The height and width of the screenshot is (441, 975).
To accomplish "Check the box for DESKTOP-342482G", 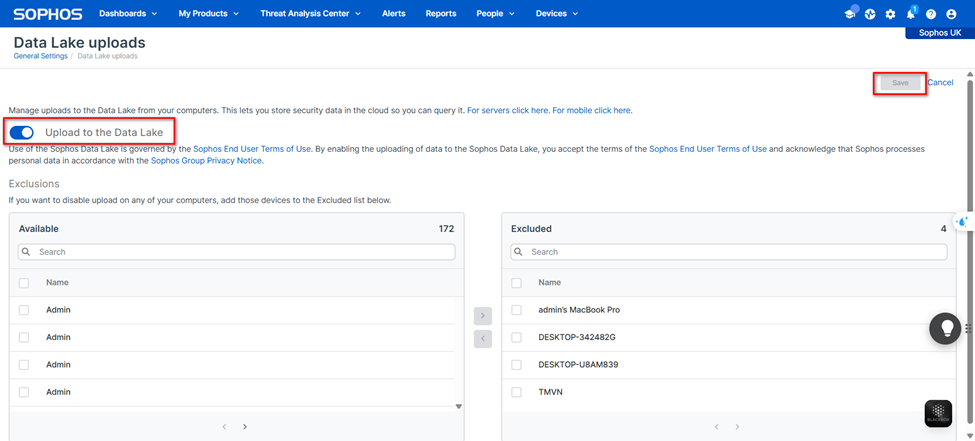I will pyautogui.click(x=516, y=338).
